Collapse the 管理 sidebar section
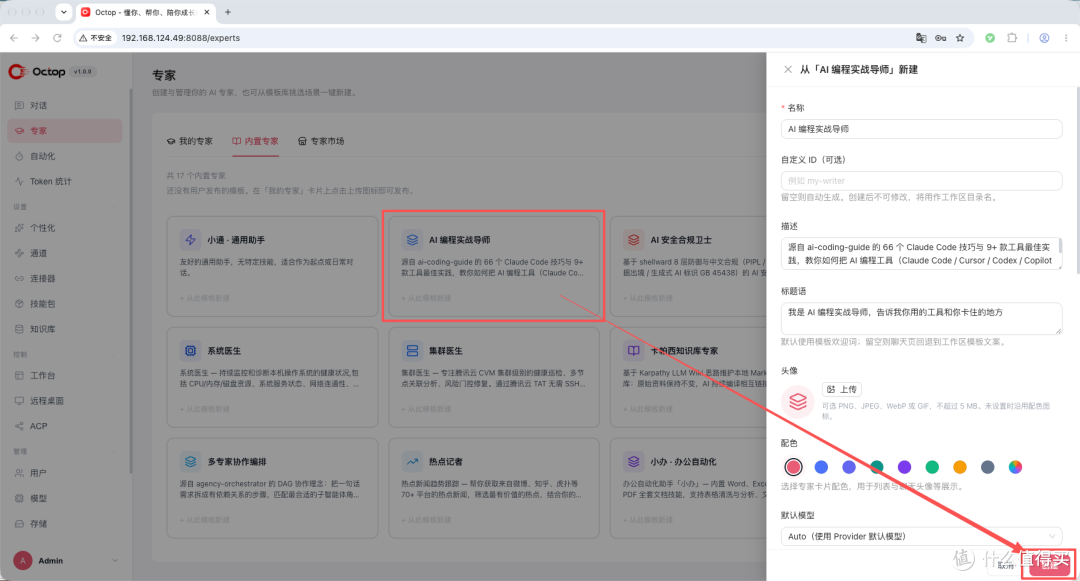Screen dimensions: 1080x581 coord(113,452)
